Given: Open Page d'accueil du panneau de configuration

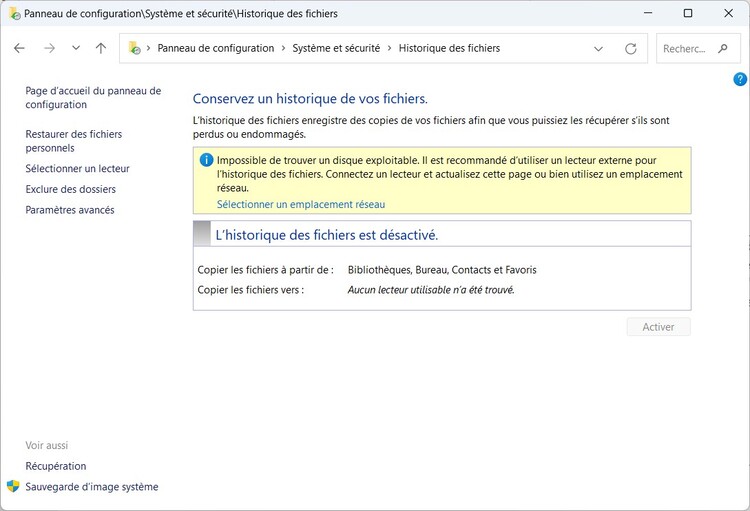Looking at the screenshot, I should point(93,98).
